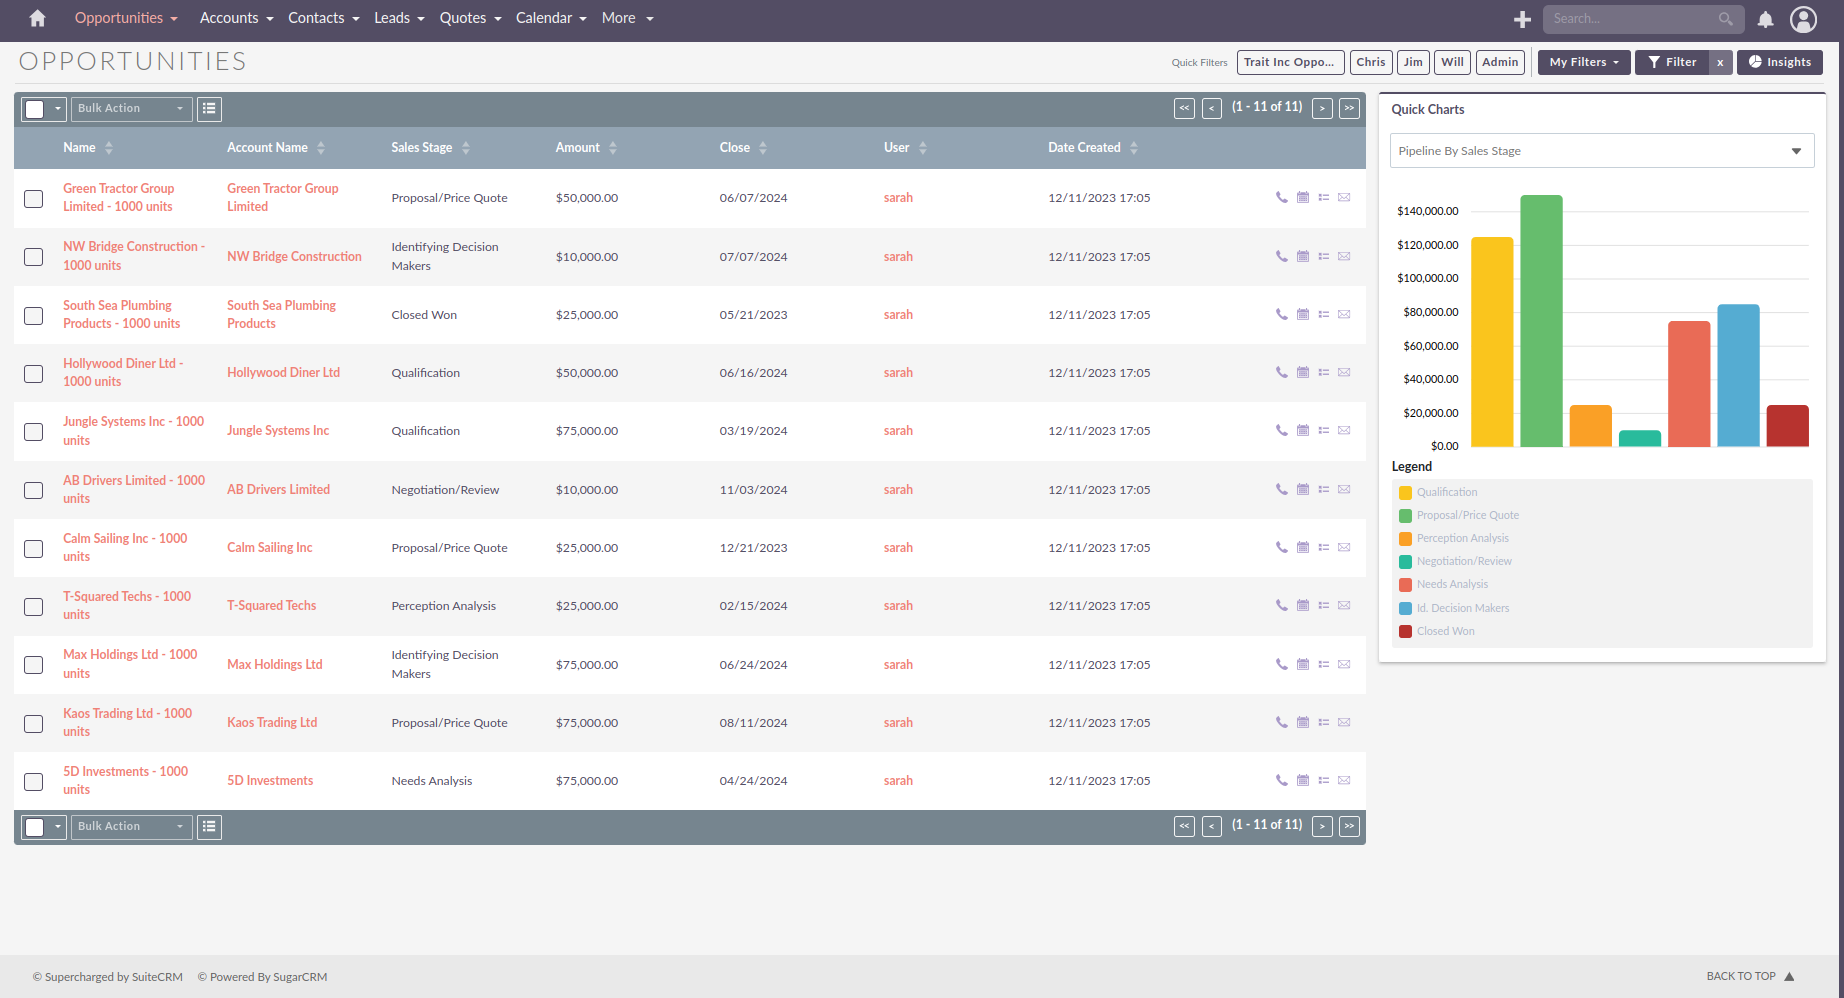1844x998 pixels.
Task: Open the Accounts menu
Action: point(236,18)
